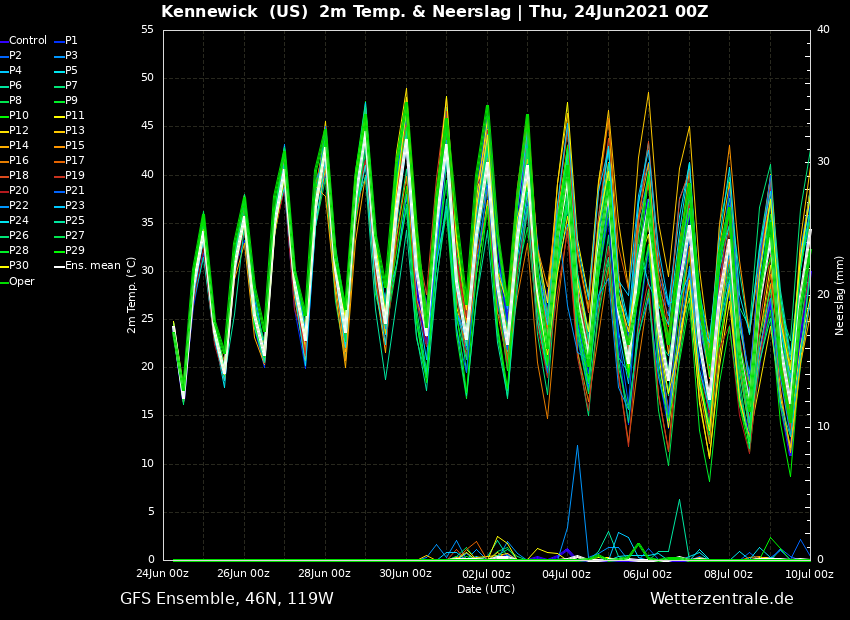This screenshot has width=850, height=620.
Task: Click the 'GFS Ensemble, 46N, 119W' footer text
Action: (227, 599)
